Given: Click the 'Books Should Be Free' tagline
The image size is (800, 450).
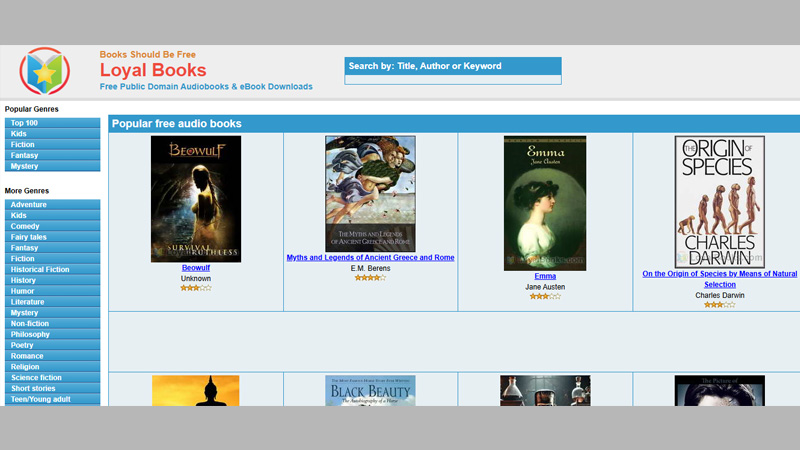Looking at the screenshot, I should (x=147, y=55).
